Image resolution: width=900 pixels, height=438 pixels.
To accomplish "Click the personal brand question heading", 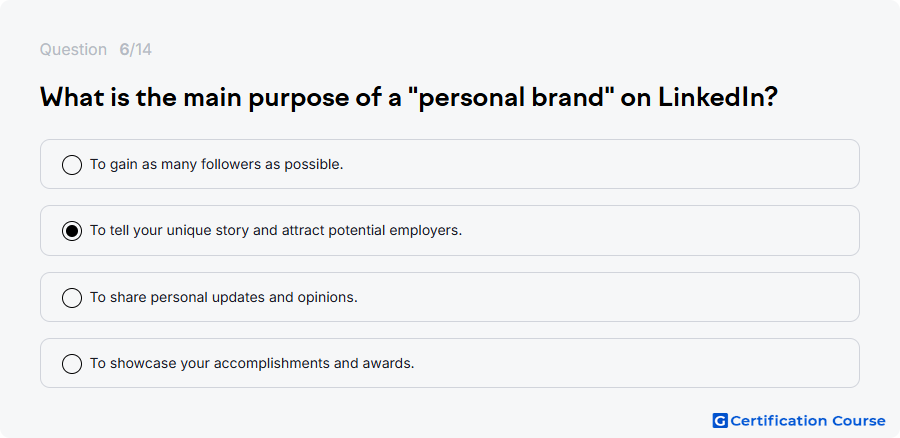I will click(x=409, y=98).
